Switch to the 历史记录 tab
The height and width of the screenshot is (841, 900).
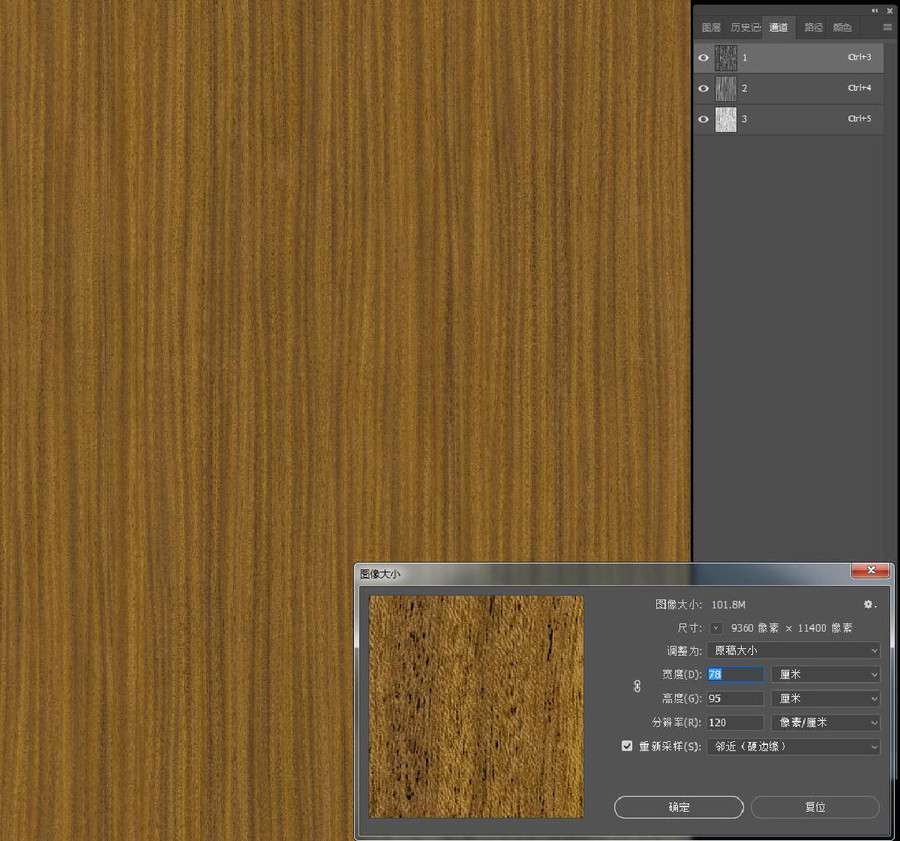point(746,28)
